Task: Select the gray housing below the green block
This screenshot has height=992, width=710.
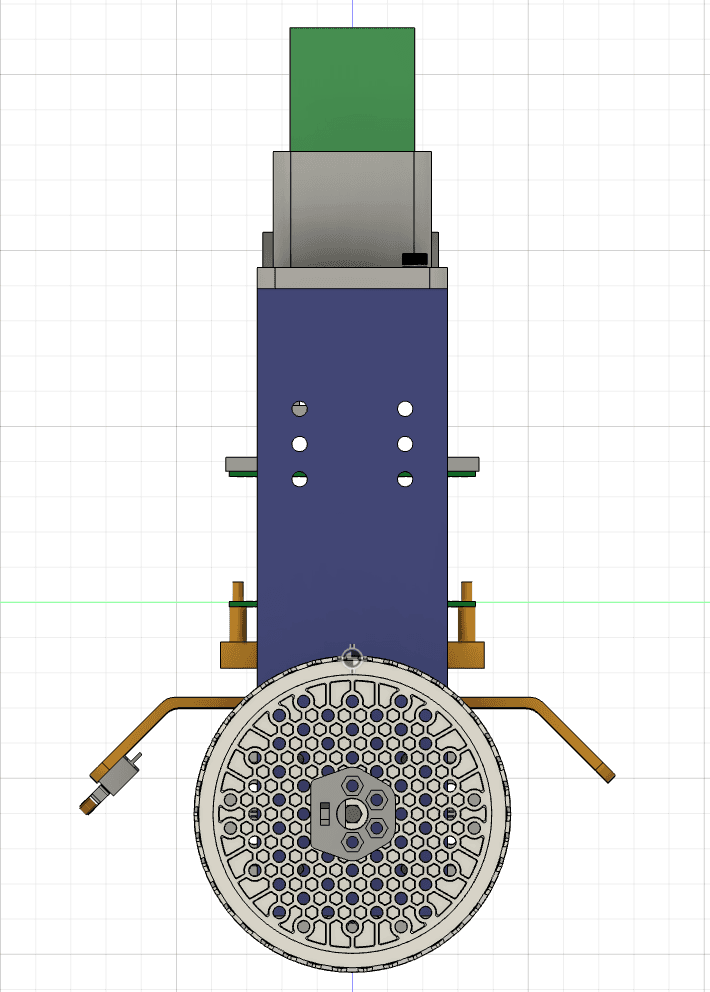Action: pyautogui.click(x=352, y=209)
